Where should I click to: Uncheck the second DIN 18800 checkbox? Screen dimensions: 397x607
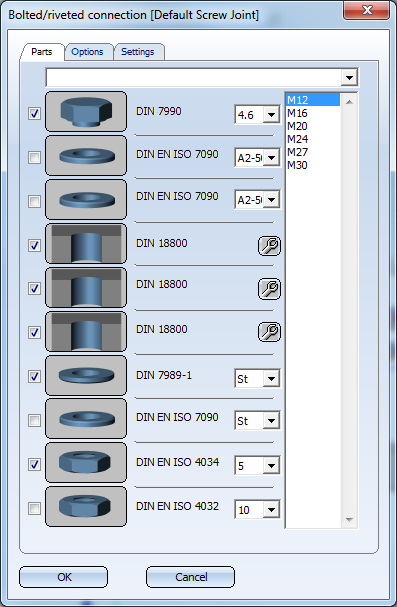(x=34, y=288)
